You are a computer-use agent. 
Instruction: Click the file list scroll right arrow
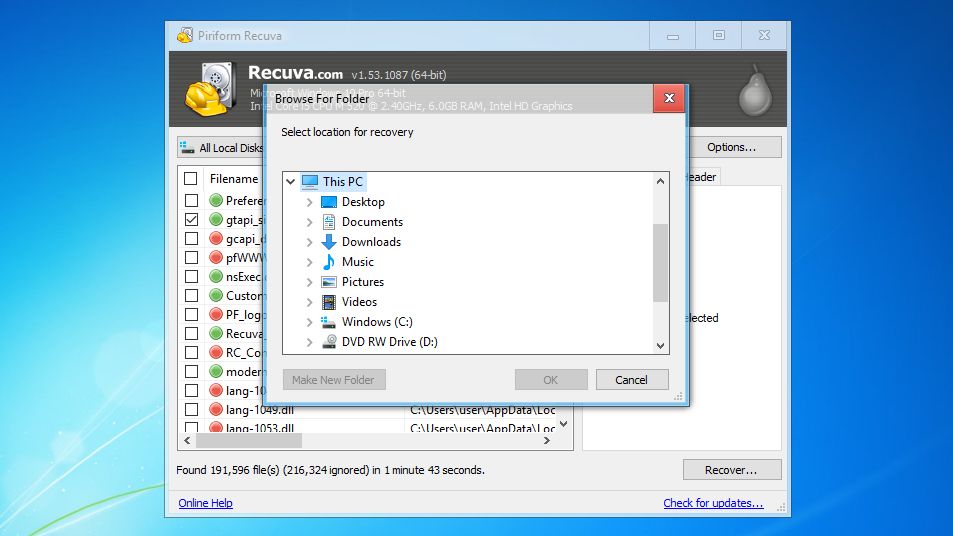pos(547,441)
